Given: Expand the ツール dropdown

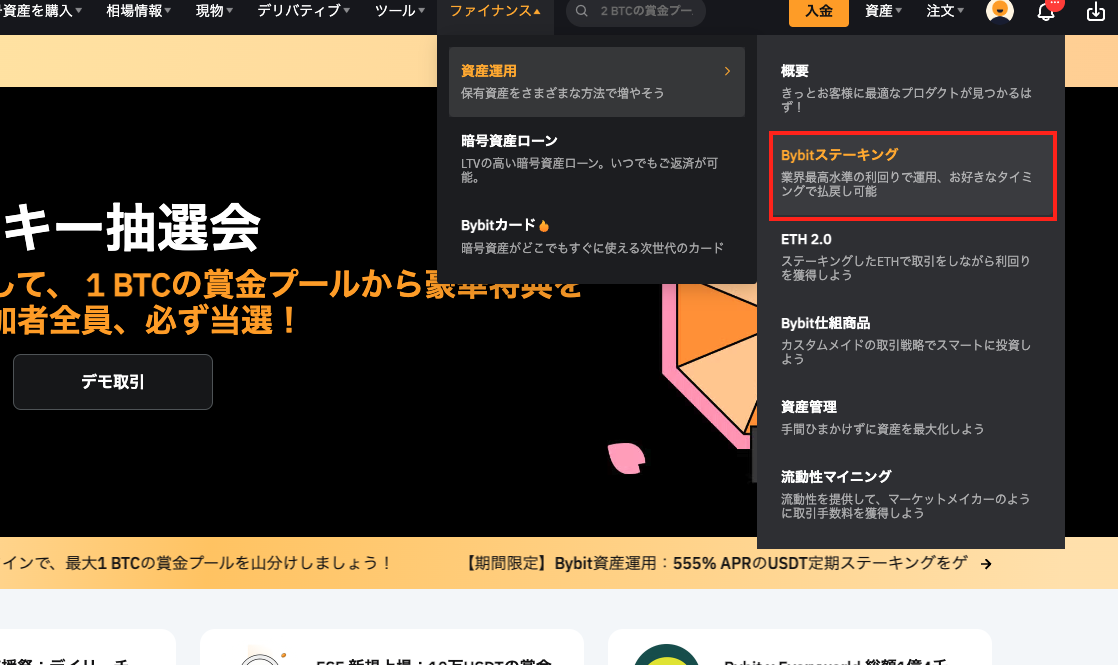Looking at the screenshot, I should [x=399, y=11].
